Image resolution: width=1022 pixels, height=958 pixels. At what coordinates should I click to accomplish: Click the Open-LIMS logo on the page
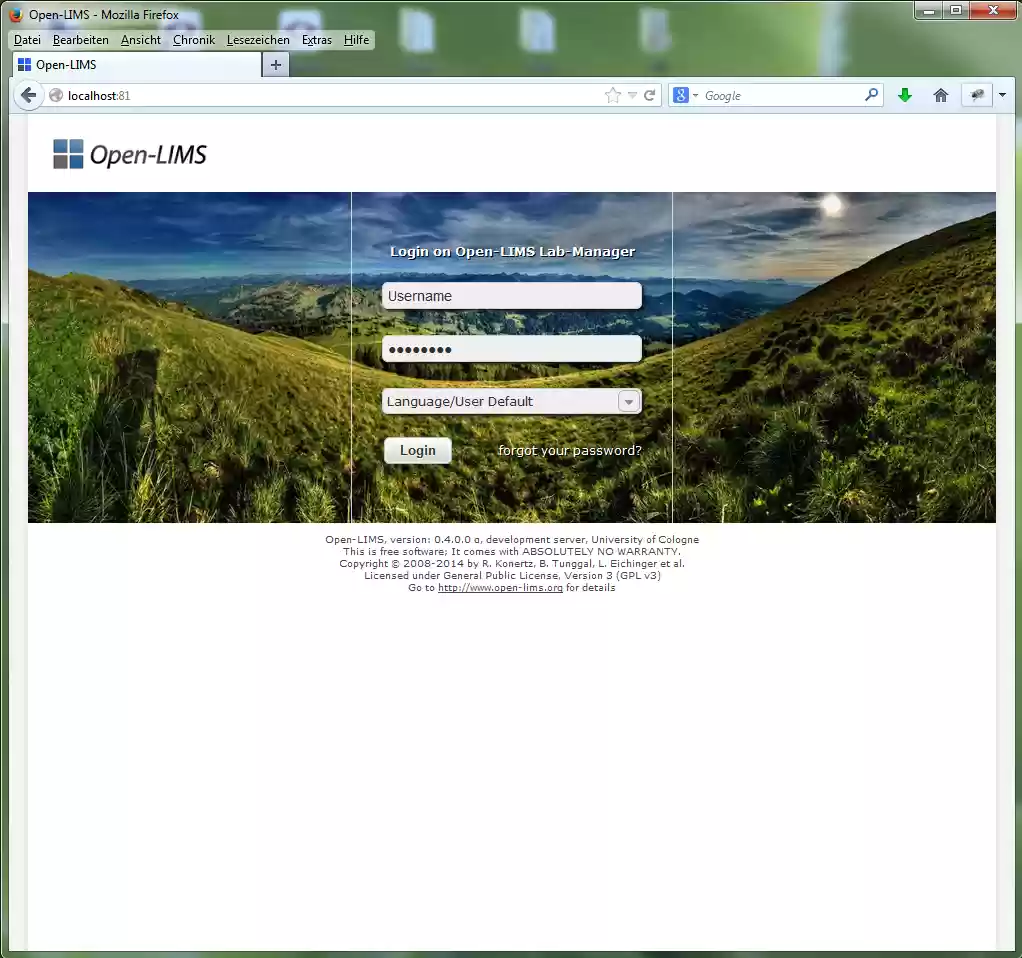pyautogui.click(x=129, y=153)
